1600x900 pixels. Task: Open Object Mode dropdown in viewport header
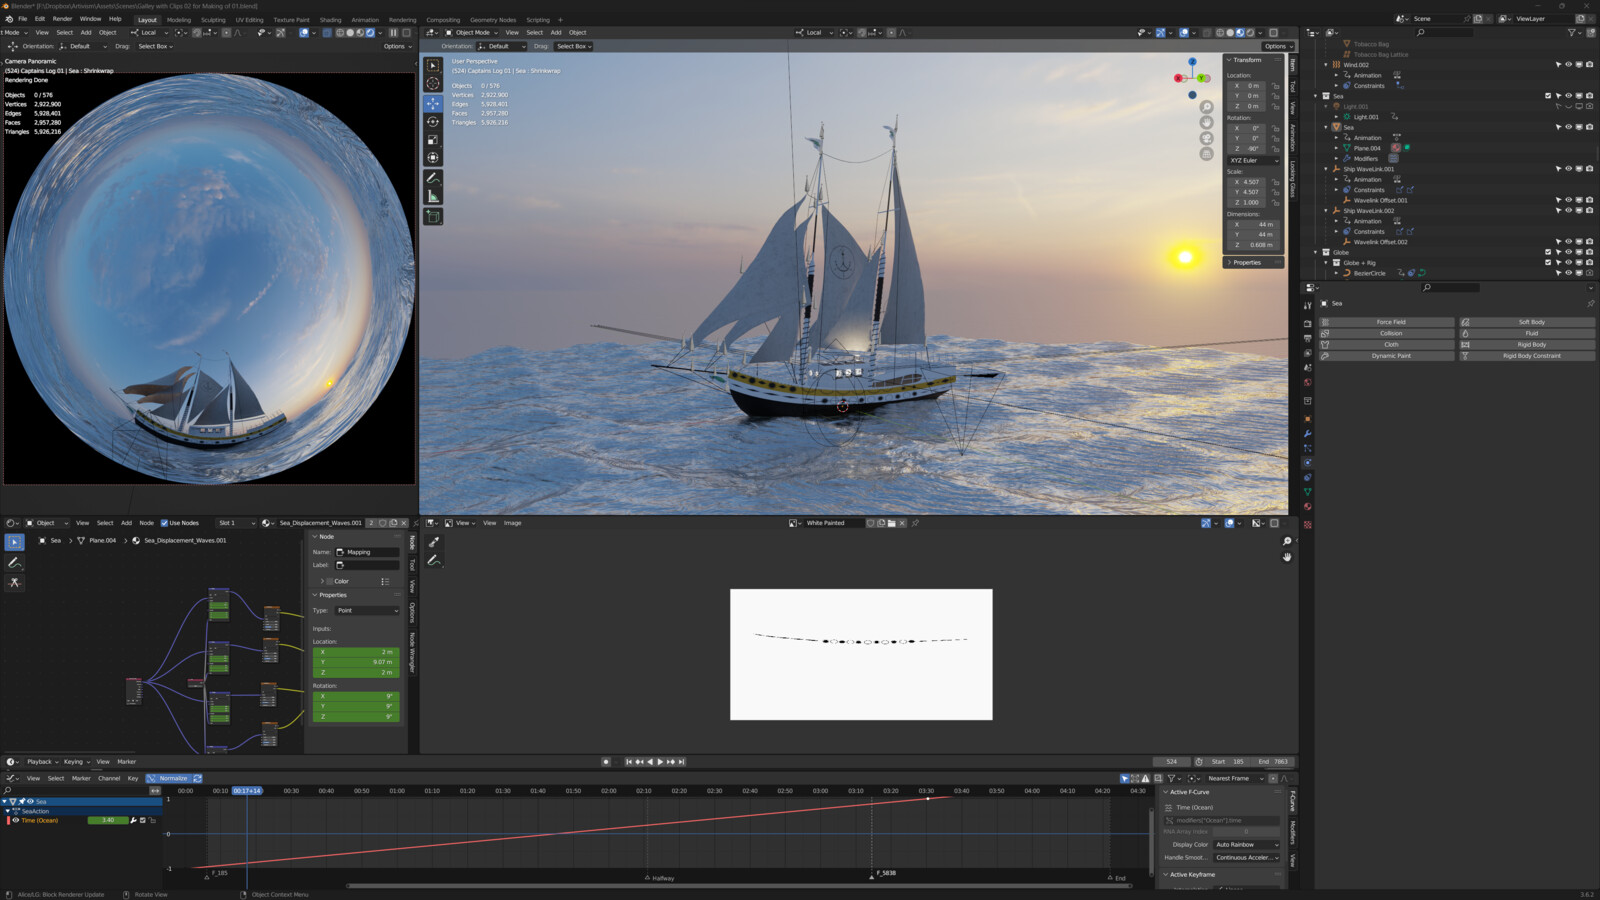[473, 32]
